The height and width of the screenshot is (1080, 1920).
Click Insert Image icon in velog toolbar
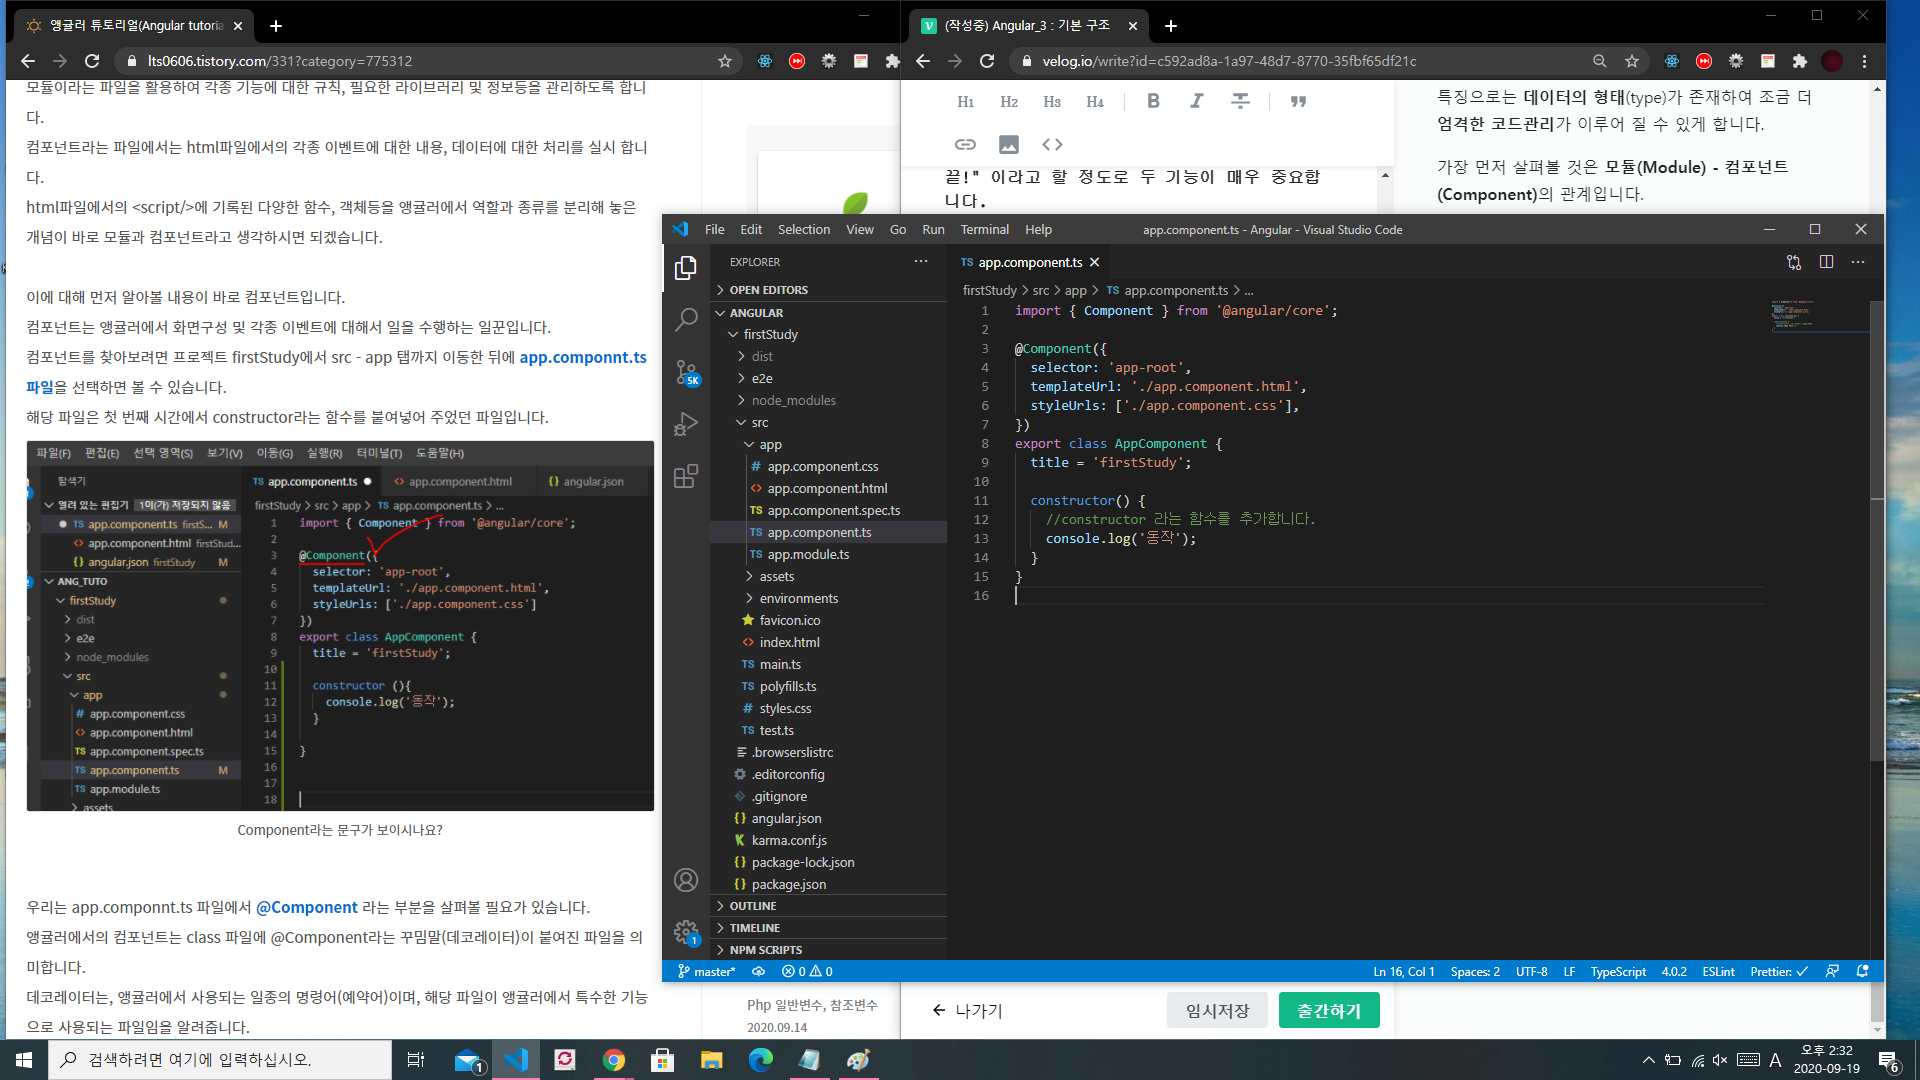click(1009, 144)
